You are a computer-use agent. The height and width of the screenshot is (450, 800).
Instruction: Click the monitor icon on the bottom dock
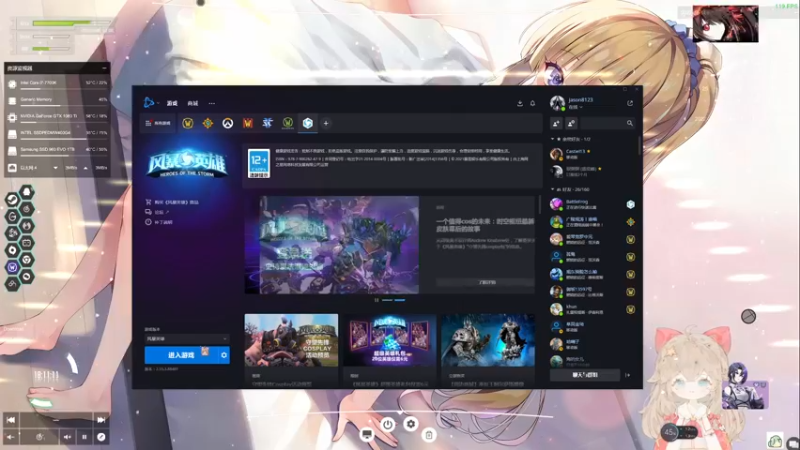366,434
